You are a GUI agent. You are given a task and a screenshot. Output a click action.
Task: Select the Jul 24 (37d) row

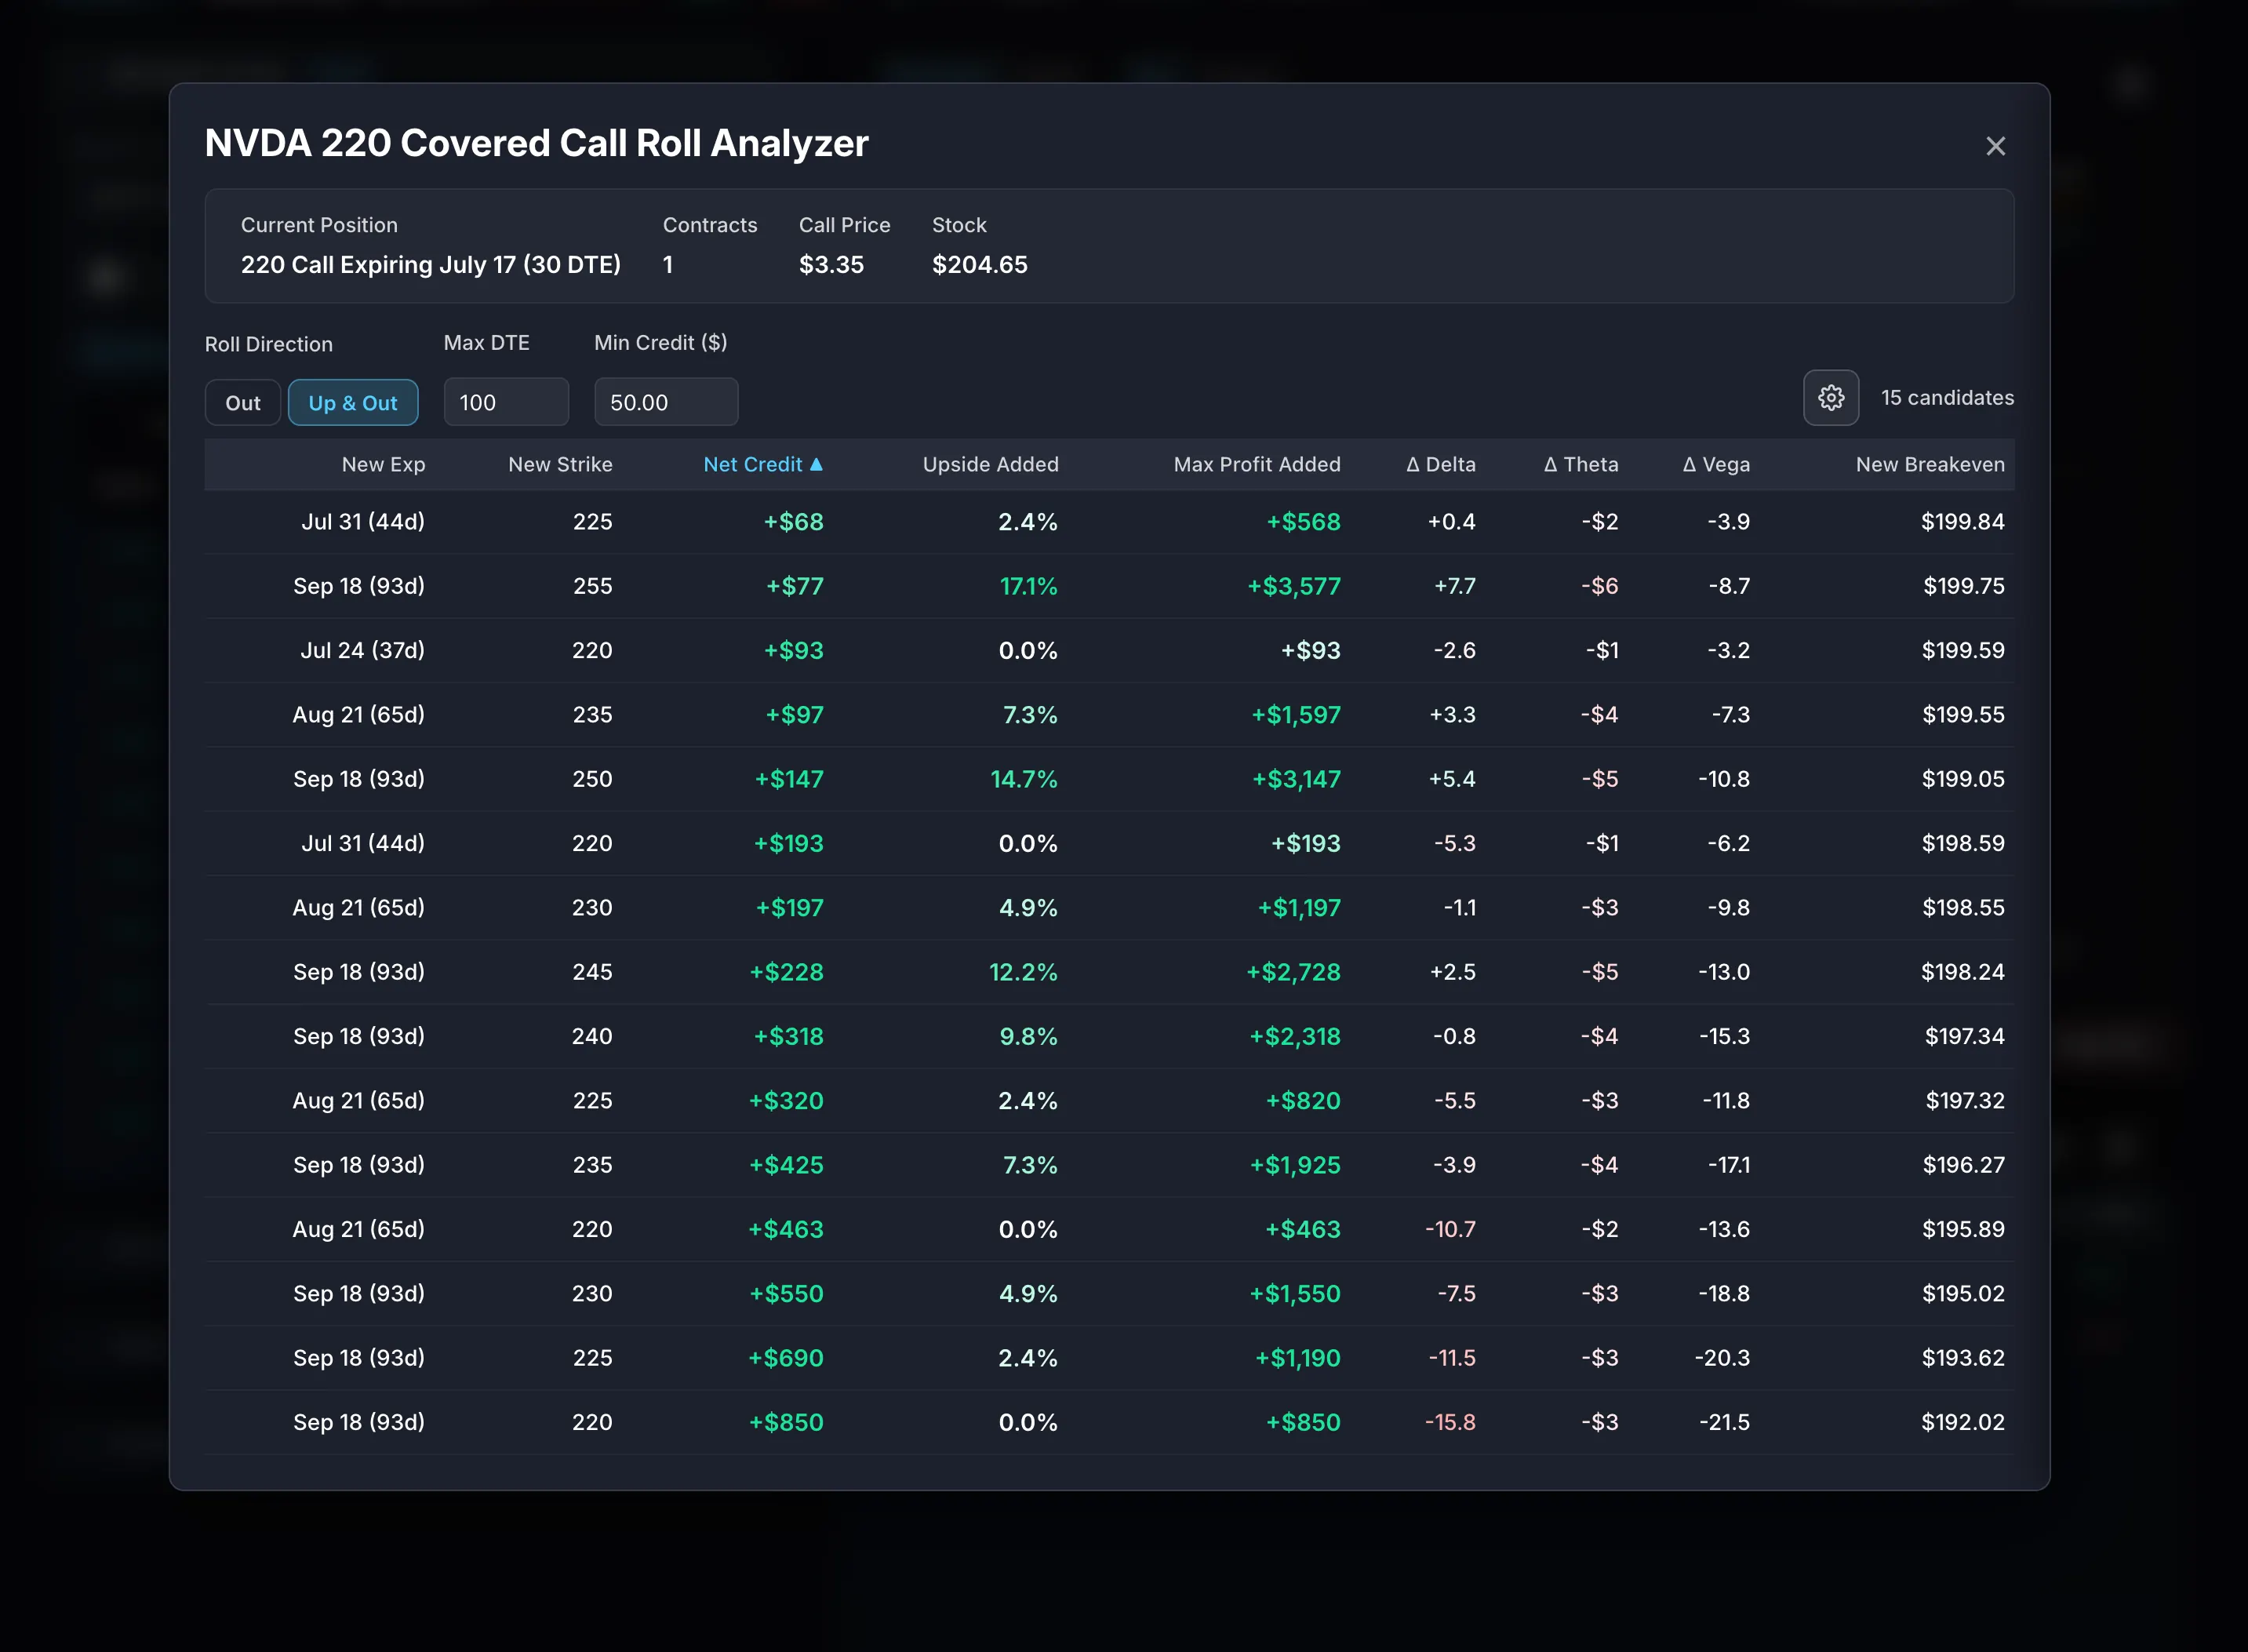click(x=1109, y=651)
